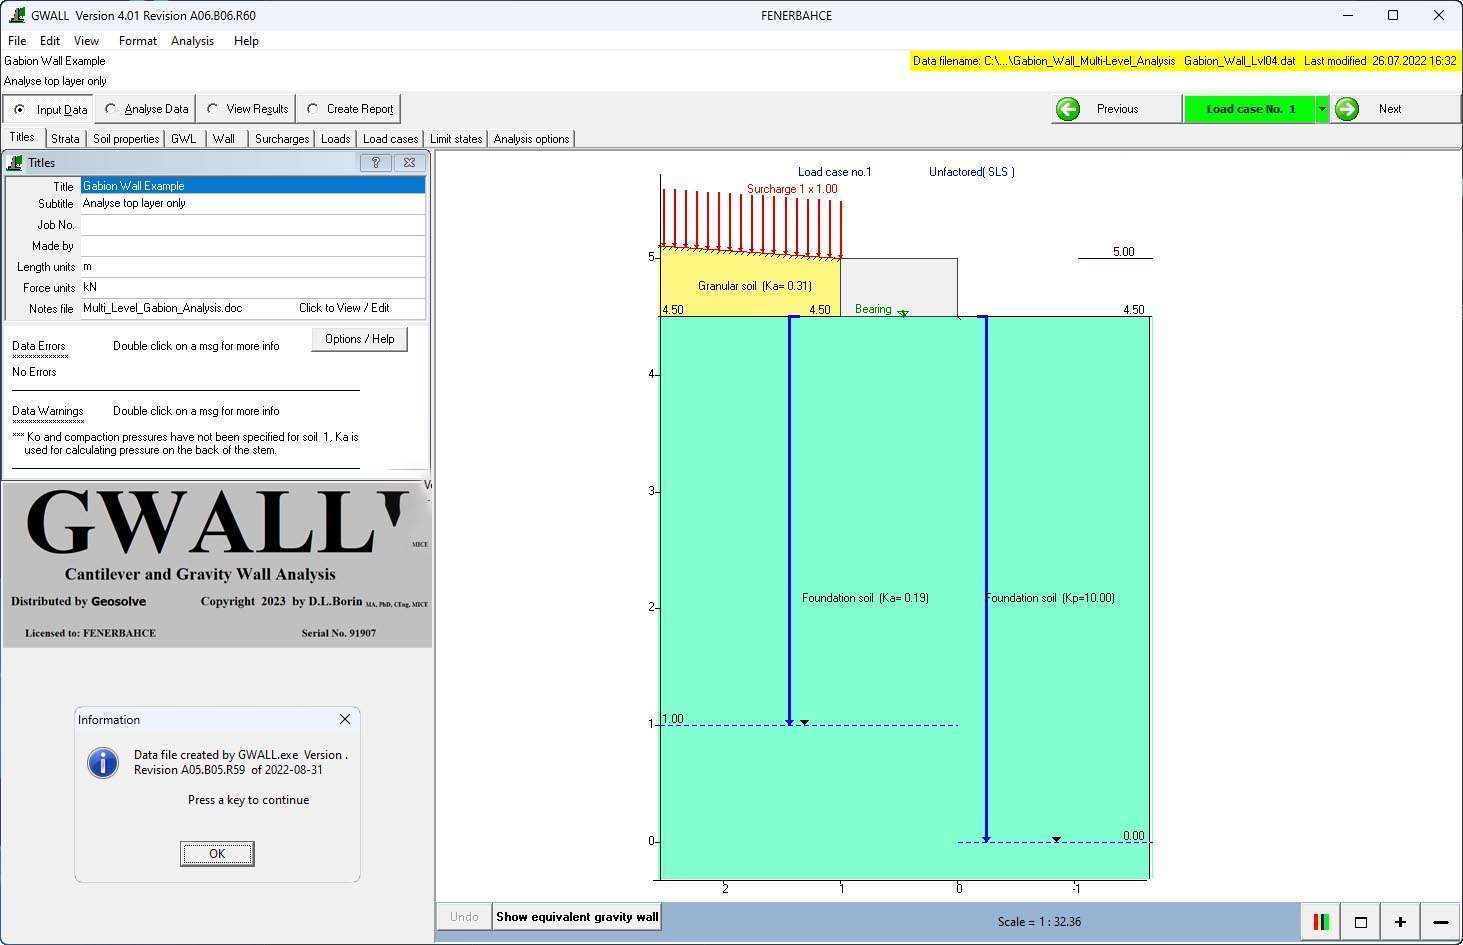Click the colored bars display icon bottom right
1463x945 pixels.
(x=1321, y=921)
